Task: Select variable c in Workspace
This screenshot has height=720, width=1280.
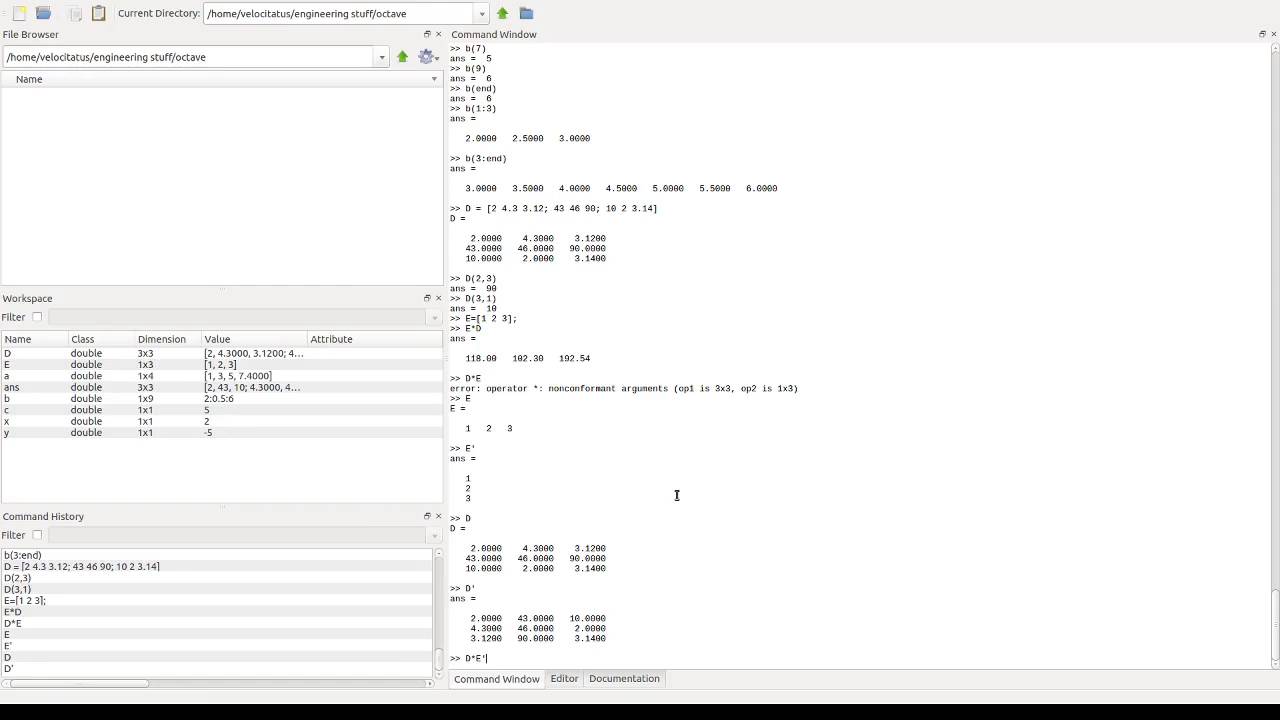Action: pos(221,410)
